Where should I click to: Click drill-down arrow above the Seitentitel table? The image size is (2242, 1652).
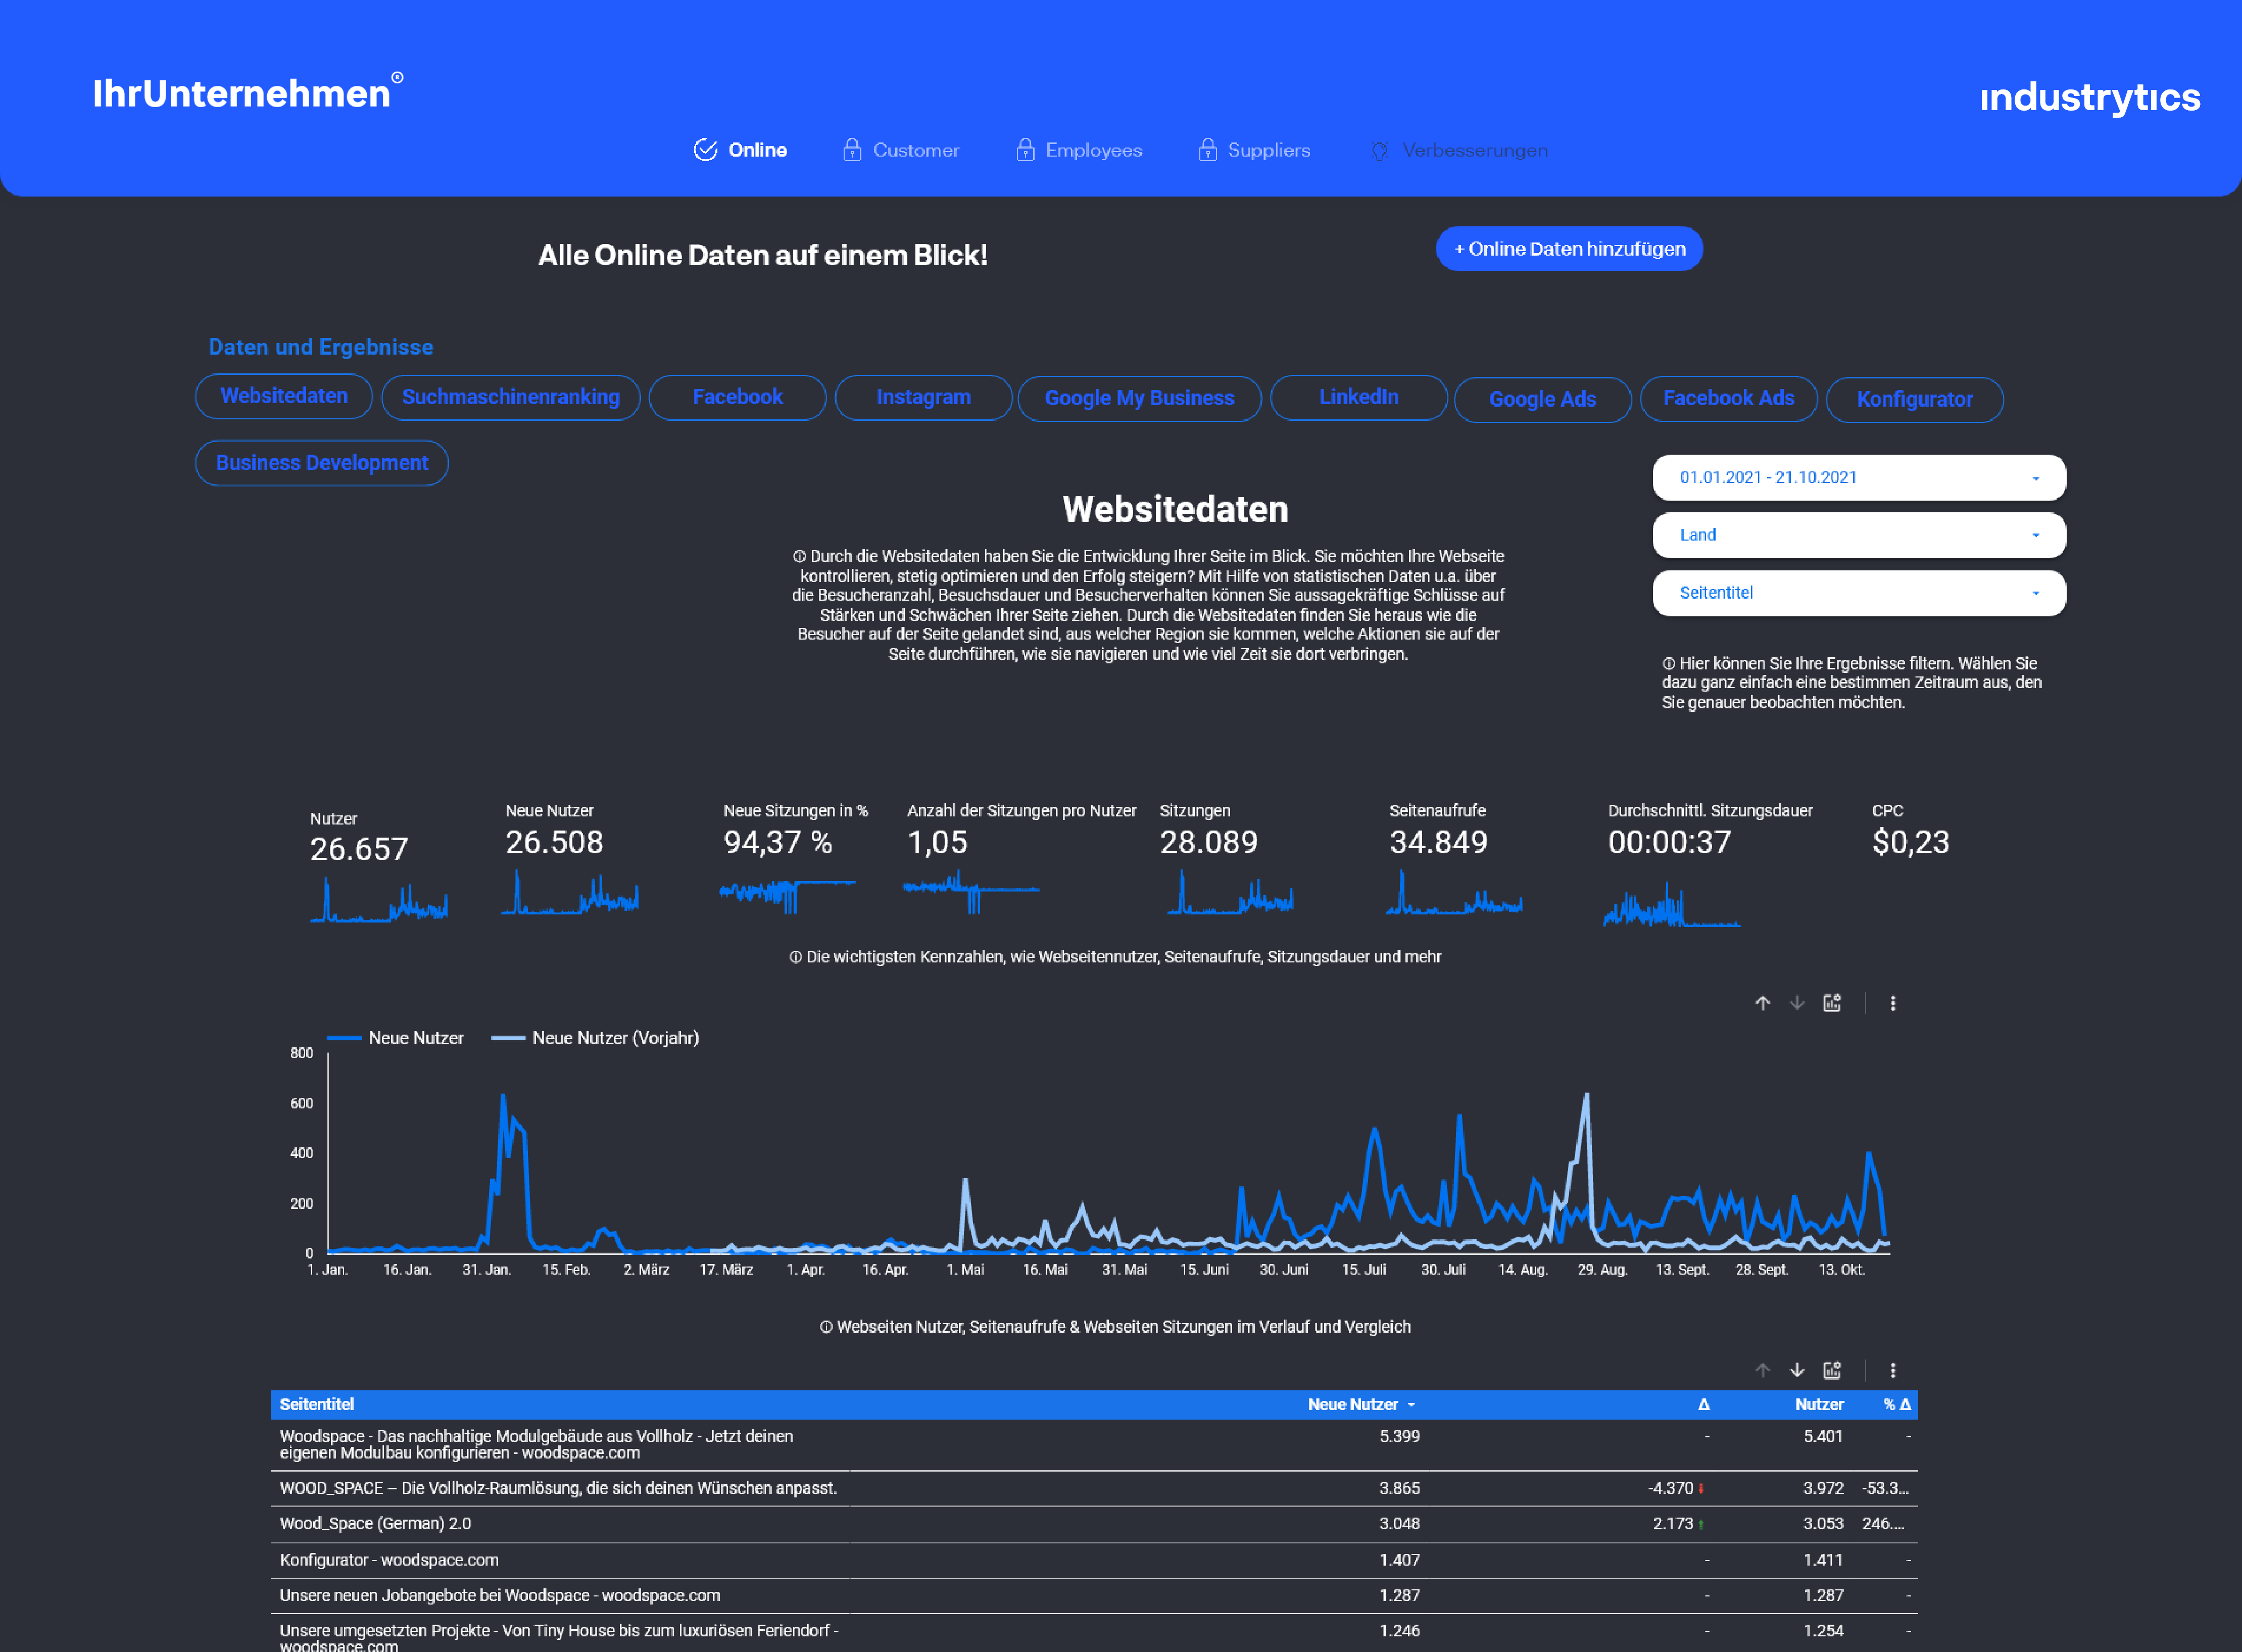[x=1796, y=1370]
